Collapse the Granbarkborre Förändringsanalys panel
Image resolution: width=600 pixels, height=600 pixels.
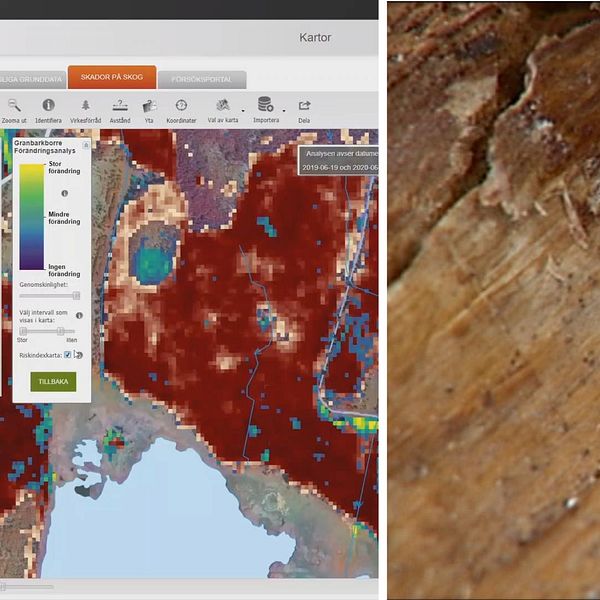click(x=86, y=145)
